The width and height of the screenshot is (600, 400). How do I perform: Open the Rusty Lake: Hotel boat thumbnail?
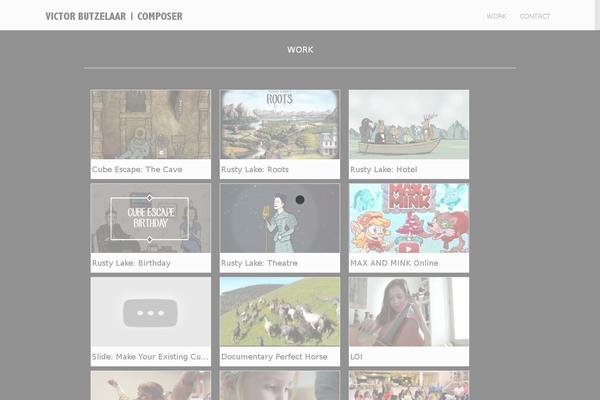pyautogui.click(x=409, y=124)
